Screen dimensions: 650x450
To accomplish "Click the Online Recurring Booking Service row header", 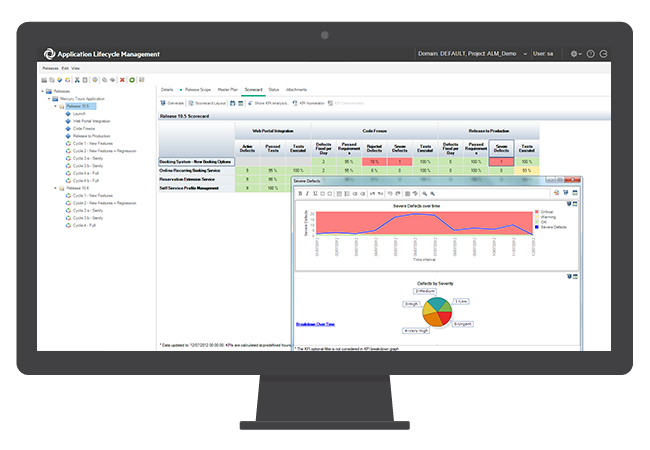I will (x=196, y=170).
